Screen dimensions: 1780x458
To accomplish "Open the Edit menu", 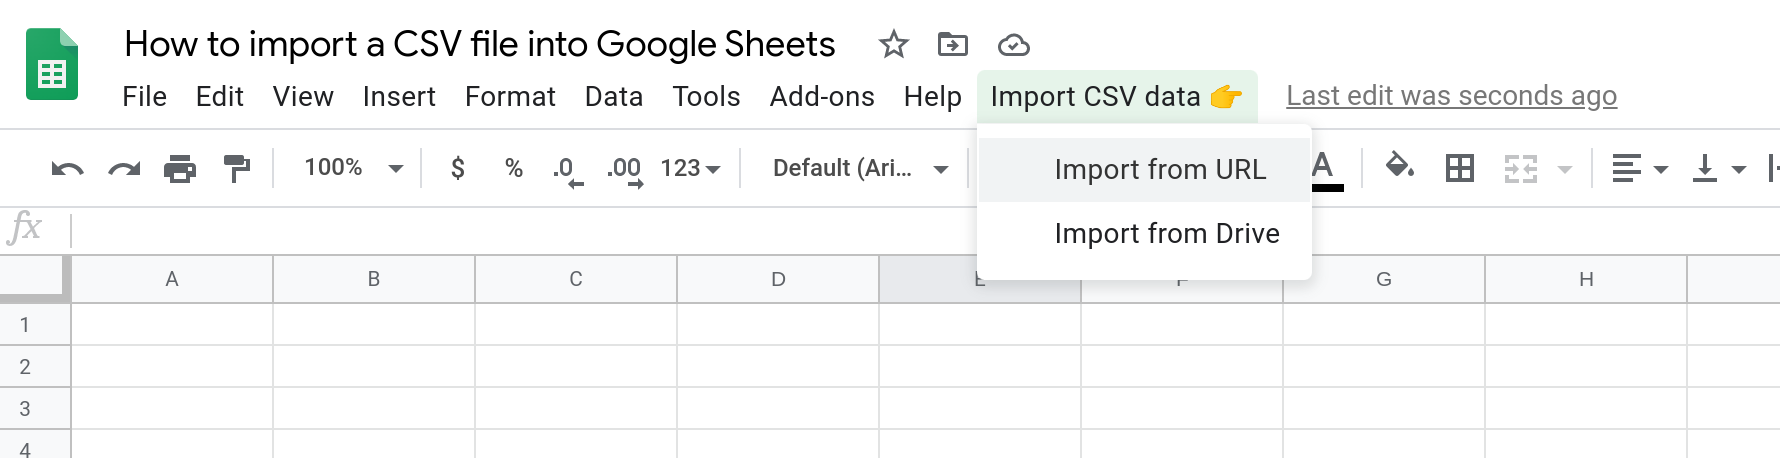I will point(220,97).
